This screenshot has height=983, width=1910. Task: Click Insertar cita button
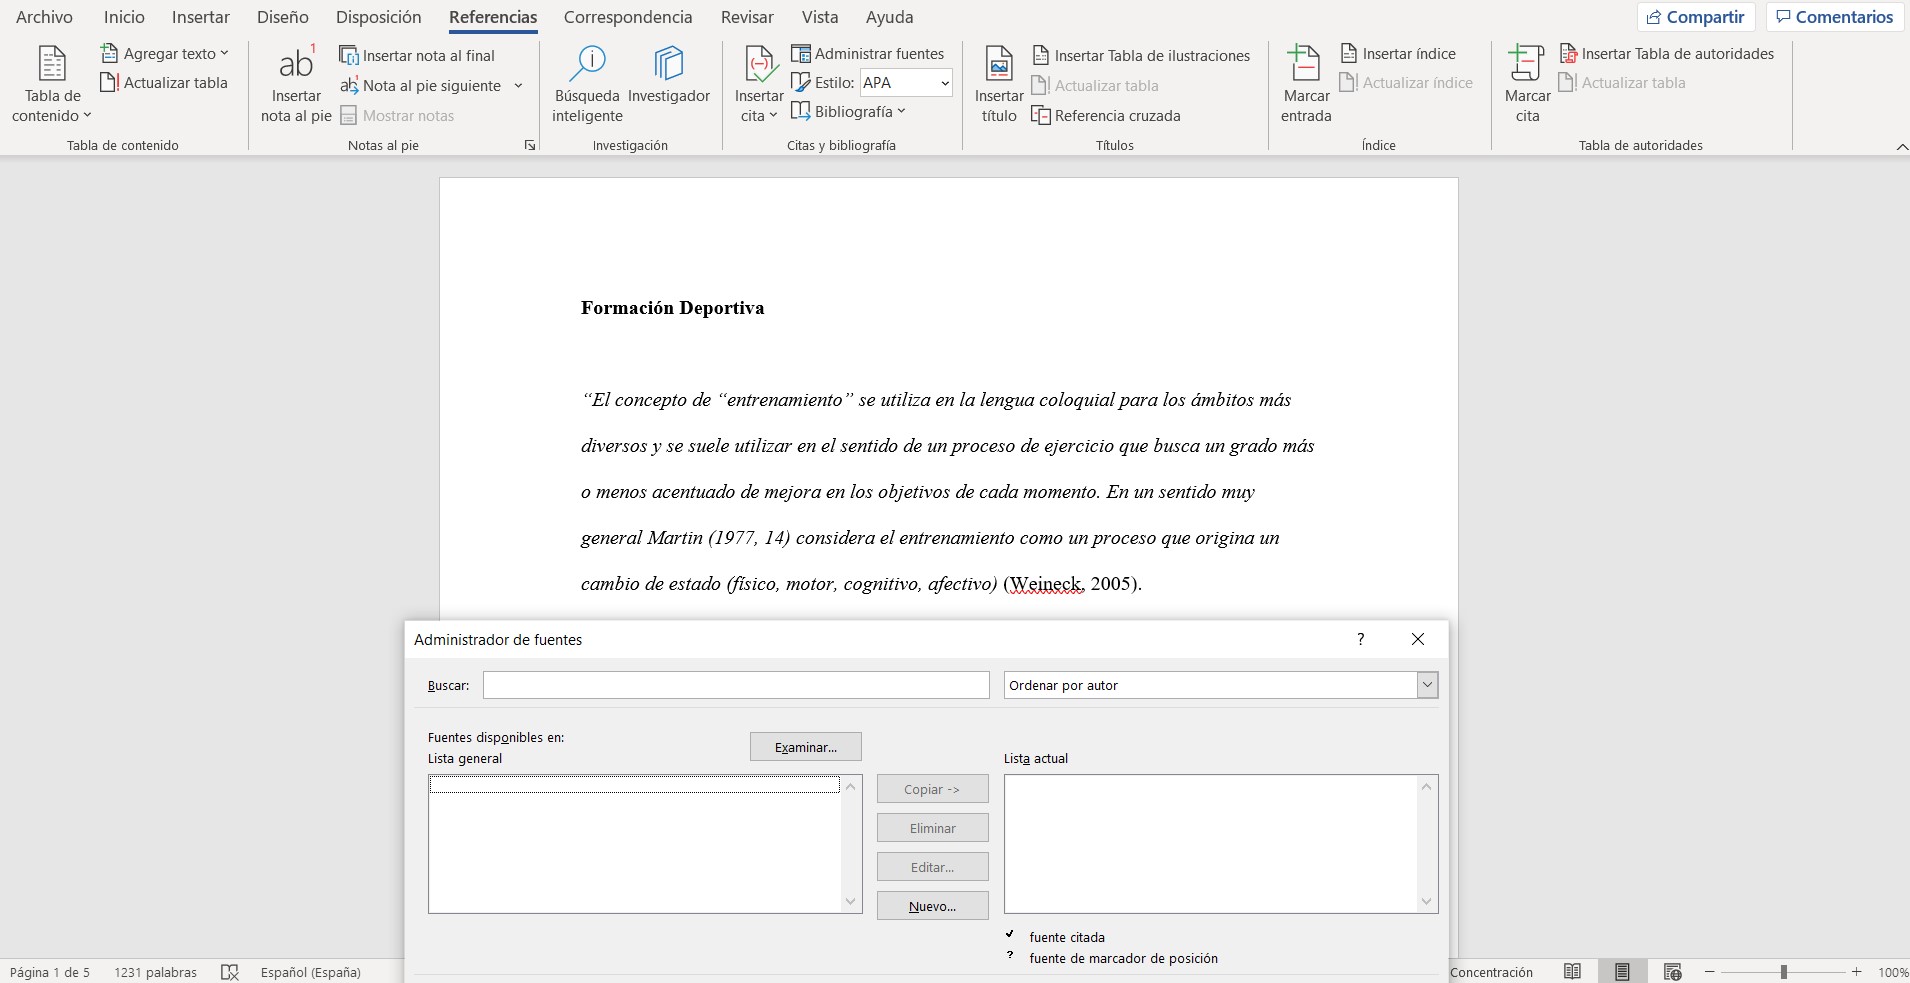tap(759, 84)
